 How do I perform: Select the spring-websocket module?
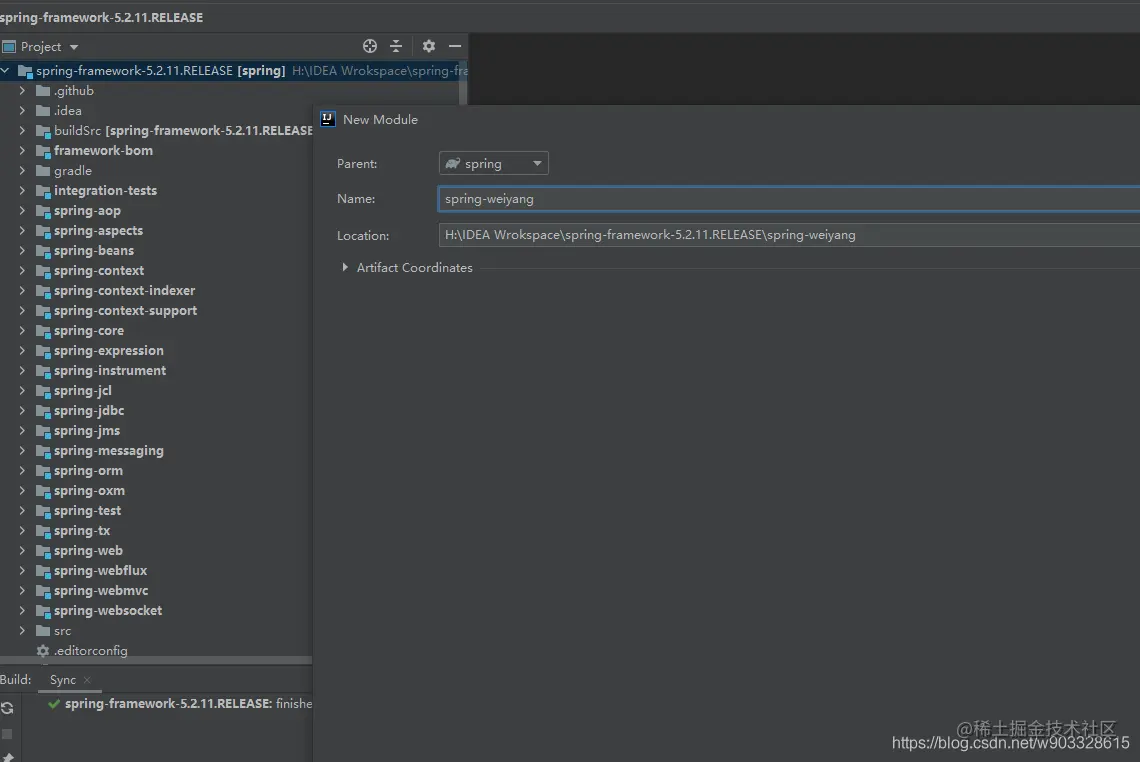(108, 611)
